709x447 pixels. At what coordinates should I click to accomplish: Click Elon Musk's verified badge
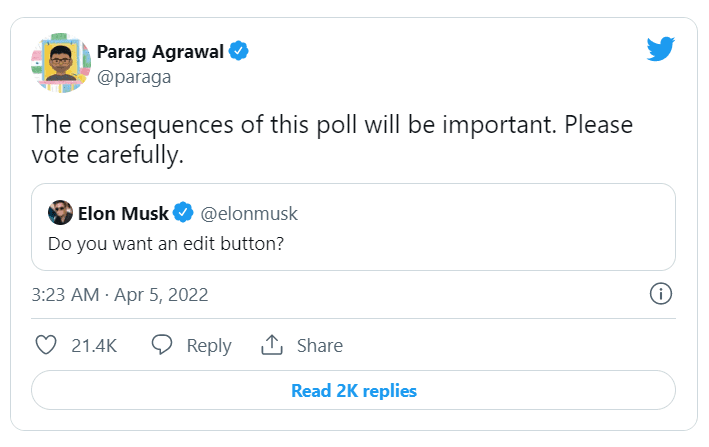click(183, 213)
